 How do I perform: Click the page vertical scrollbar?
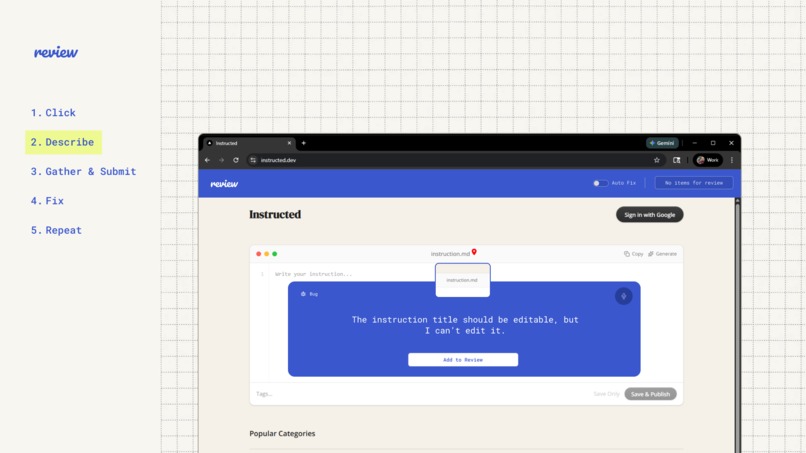[738, 325]
